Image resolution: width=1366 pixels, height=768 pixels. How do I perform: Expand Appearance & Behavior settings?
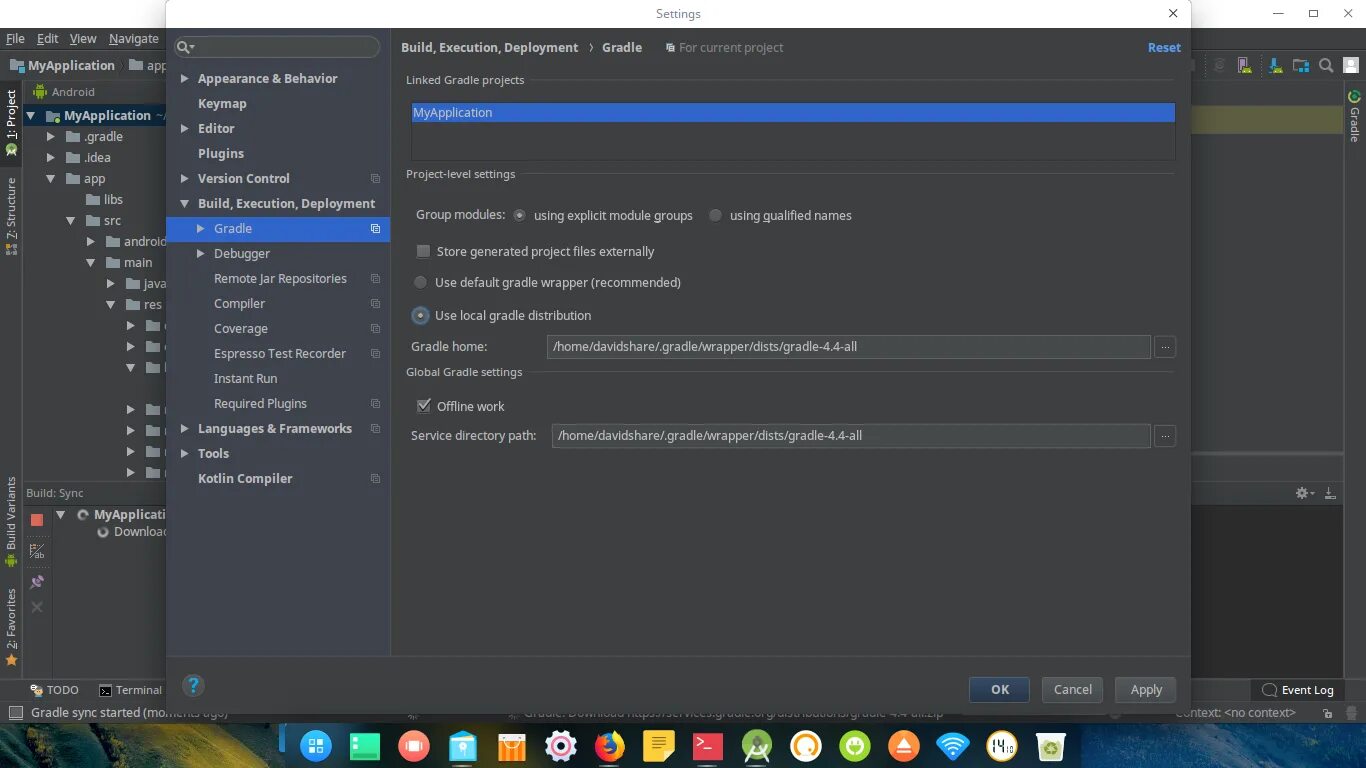[x=184, y=78]
